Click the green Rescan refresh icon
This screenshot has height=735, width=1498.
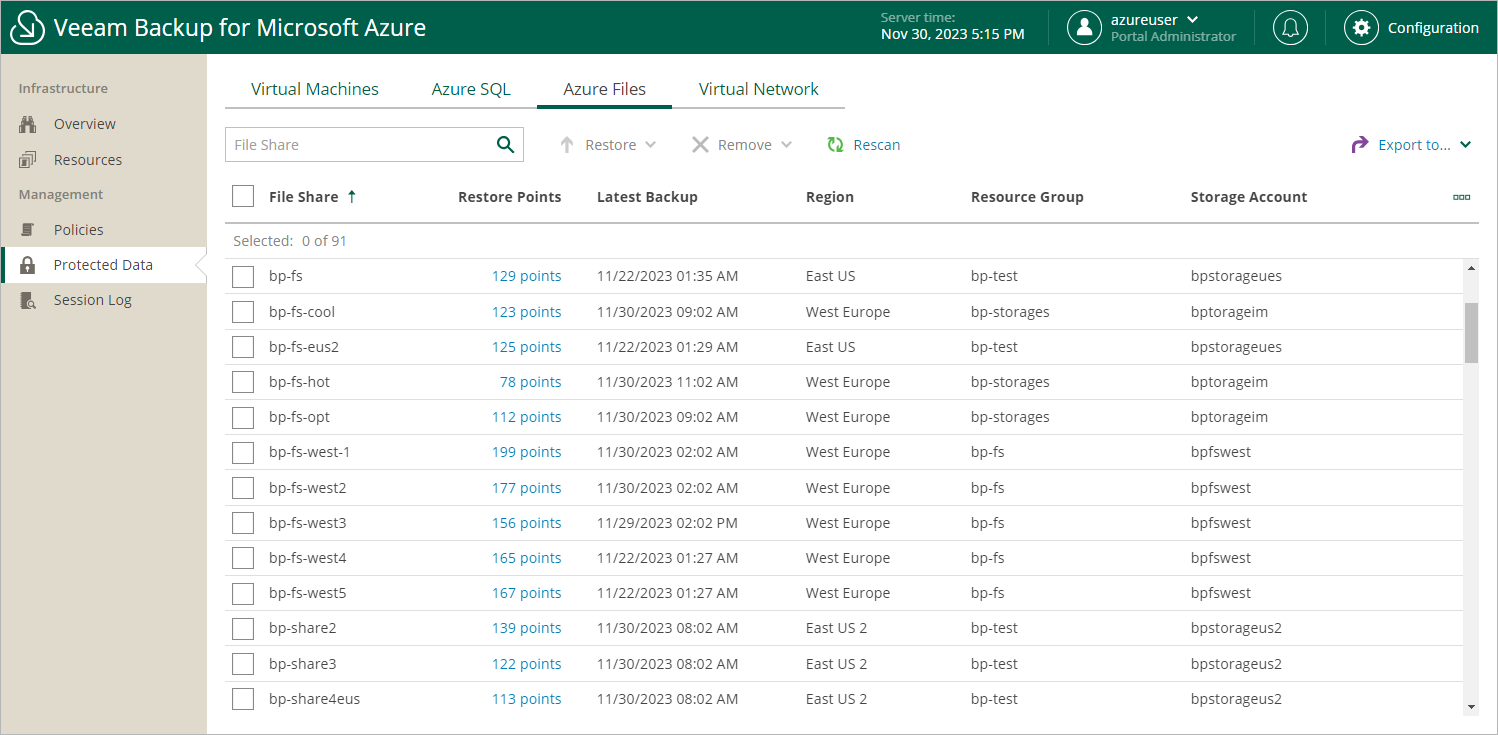[836, 145]
